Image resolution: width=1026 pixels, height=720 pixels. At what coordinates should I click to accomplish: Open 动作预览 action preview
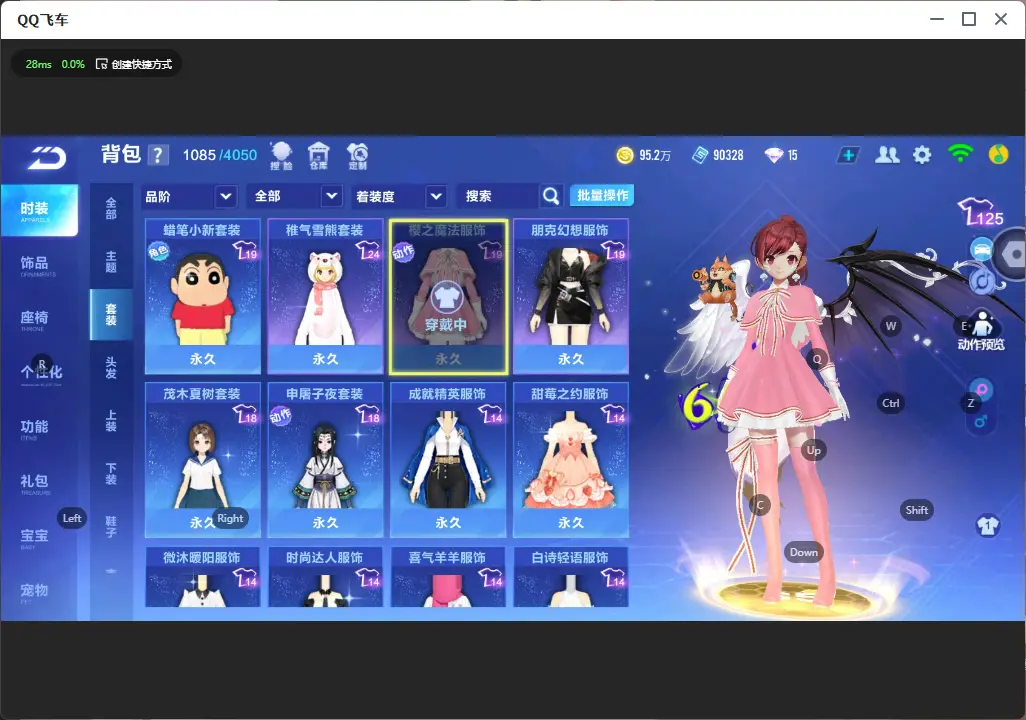[981, 331]
